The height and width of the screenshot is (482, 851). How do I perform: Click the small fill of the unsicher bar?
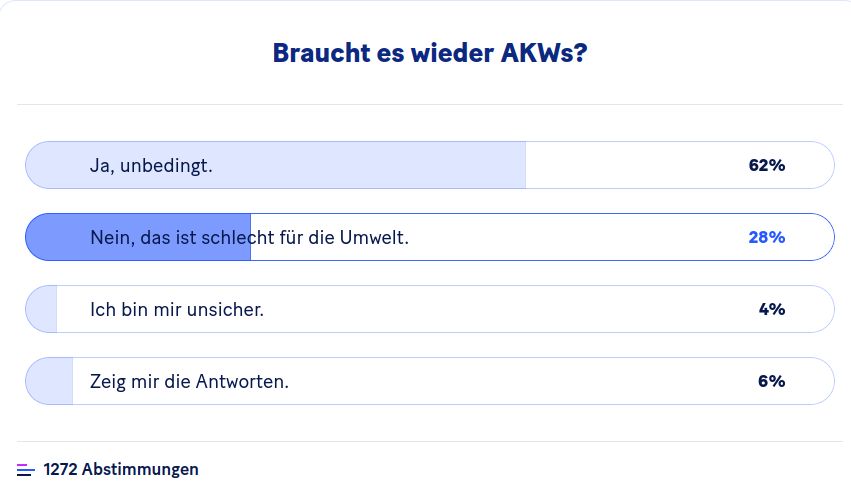(x=42, y=309)
